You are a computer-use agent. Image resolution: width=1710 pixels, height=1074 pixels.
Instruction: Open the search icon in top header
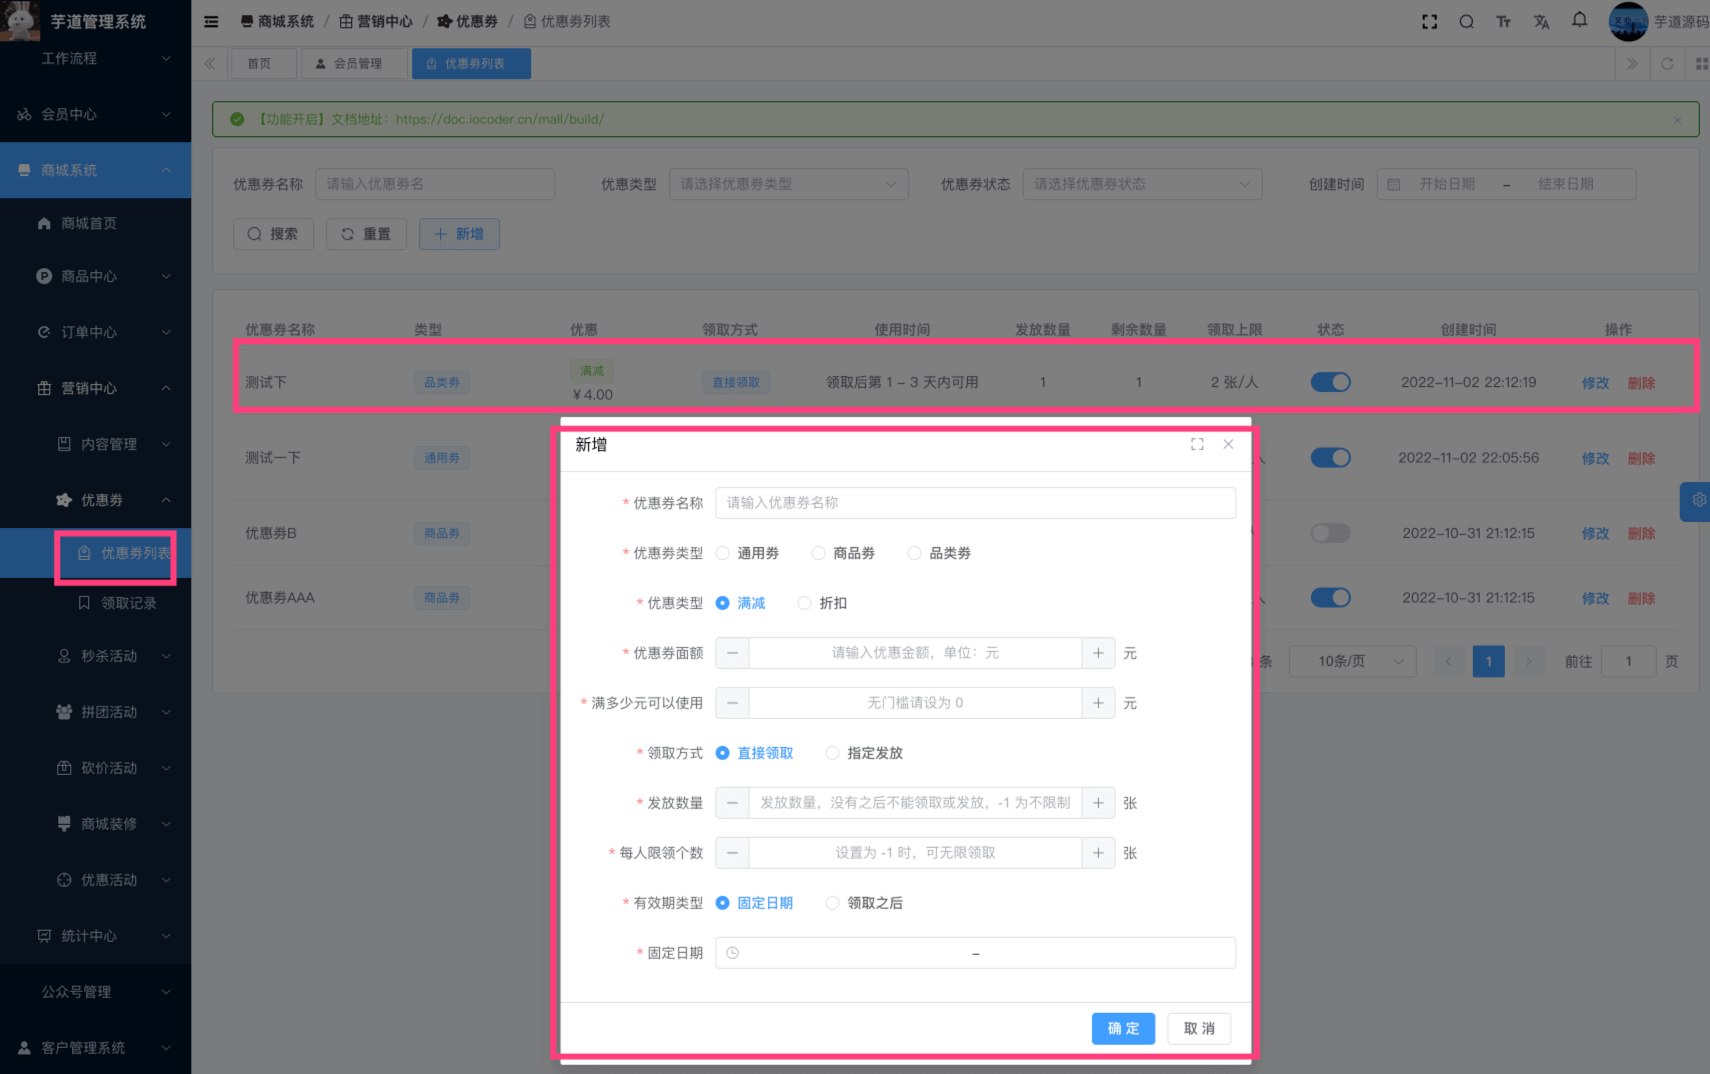pyautogui.click(x=1466, y=22)
